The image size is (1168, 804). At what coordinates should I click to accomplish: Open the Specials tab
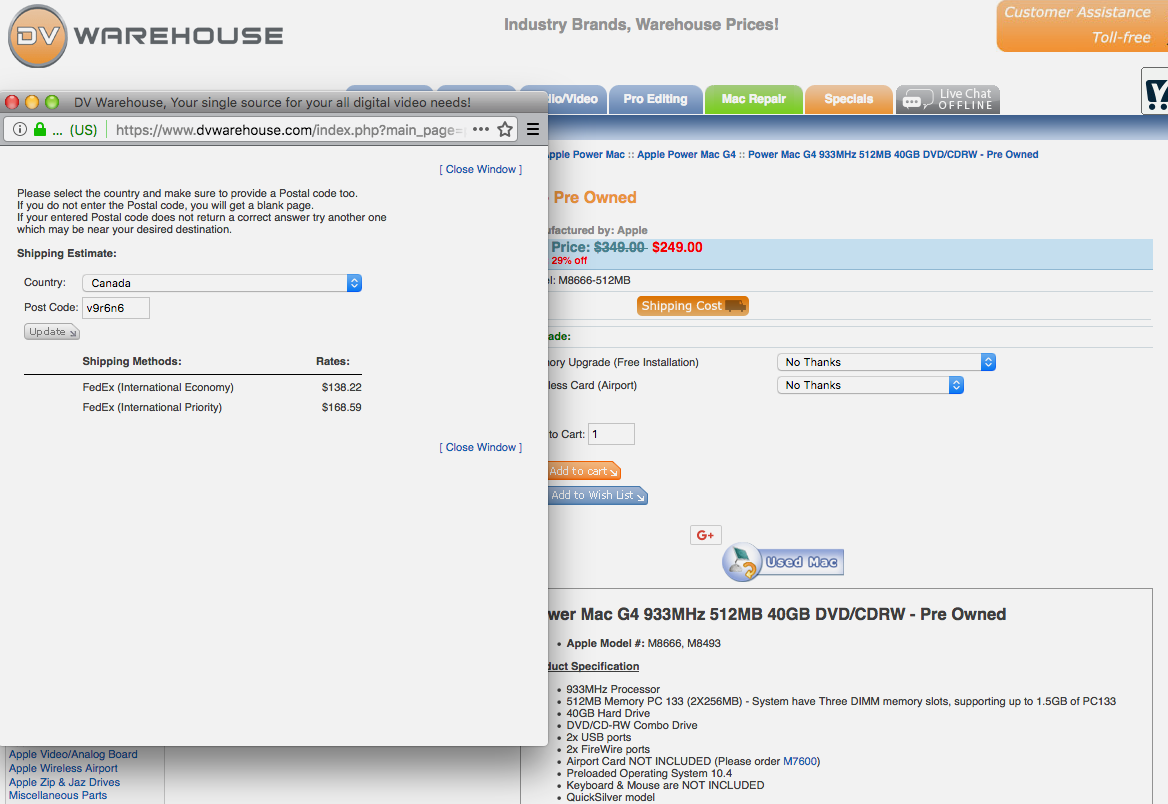(x=848, y=99)
